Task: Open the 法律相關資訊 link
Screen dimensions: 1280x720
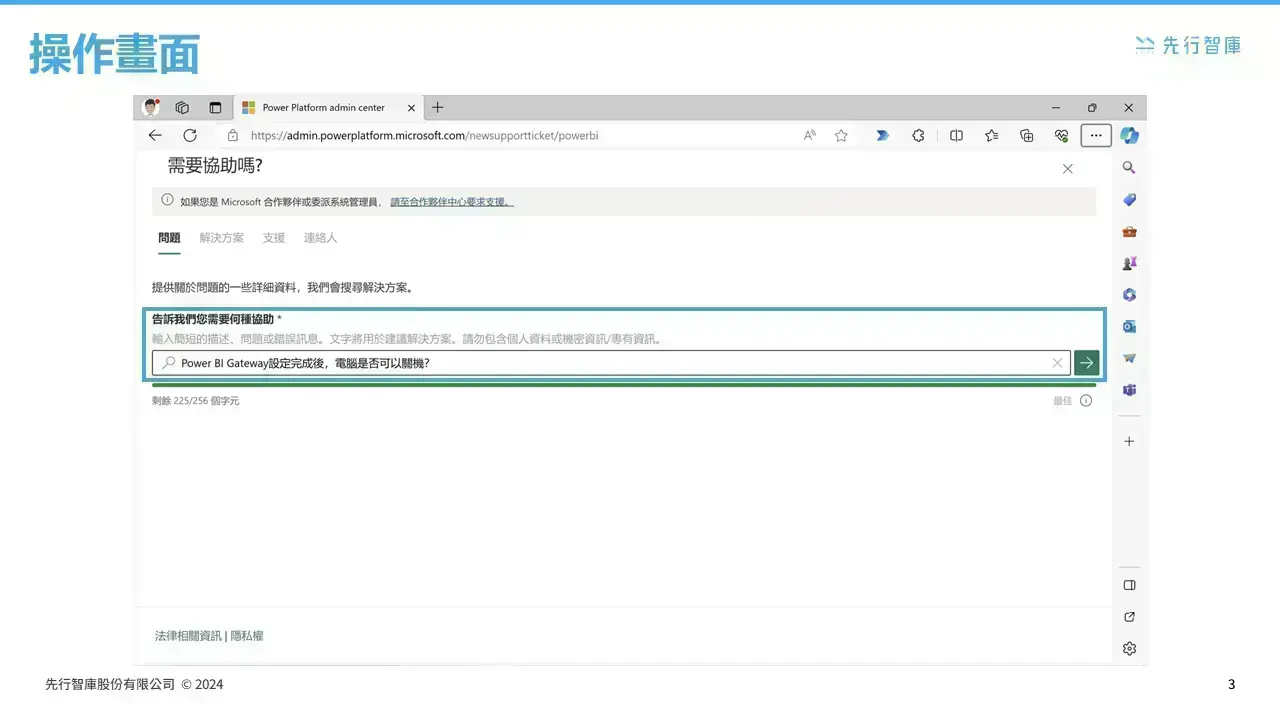Action: 188,636
